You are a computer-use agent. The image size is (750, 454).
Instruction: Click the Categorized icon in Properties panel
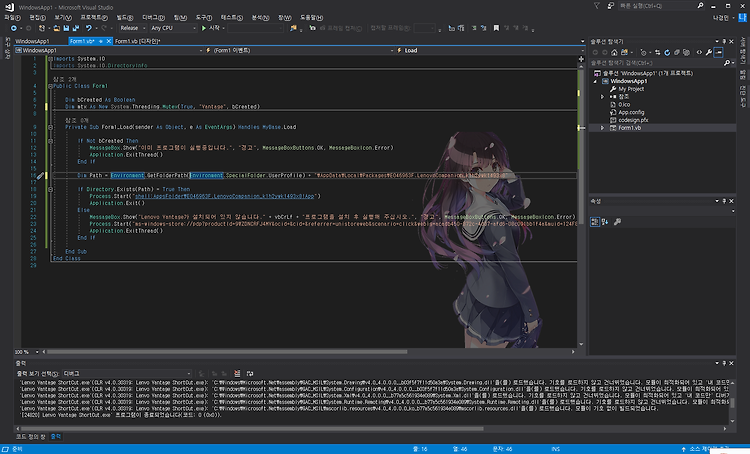click(595, 222)
